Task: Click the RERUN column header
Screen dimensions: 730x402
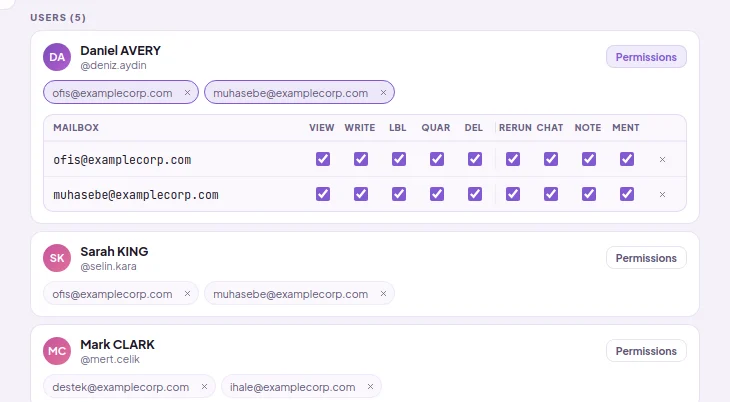Action: tap(515, 128)
